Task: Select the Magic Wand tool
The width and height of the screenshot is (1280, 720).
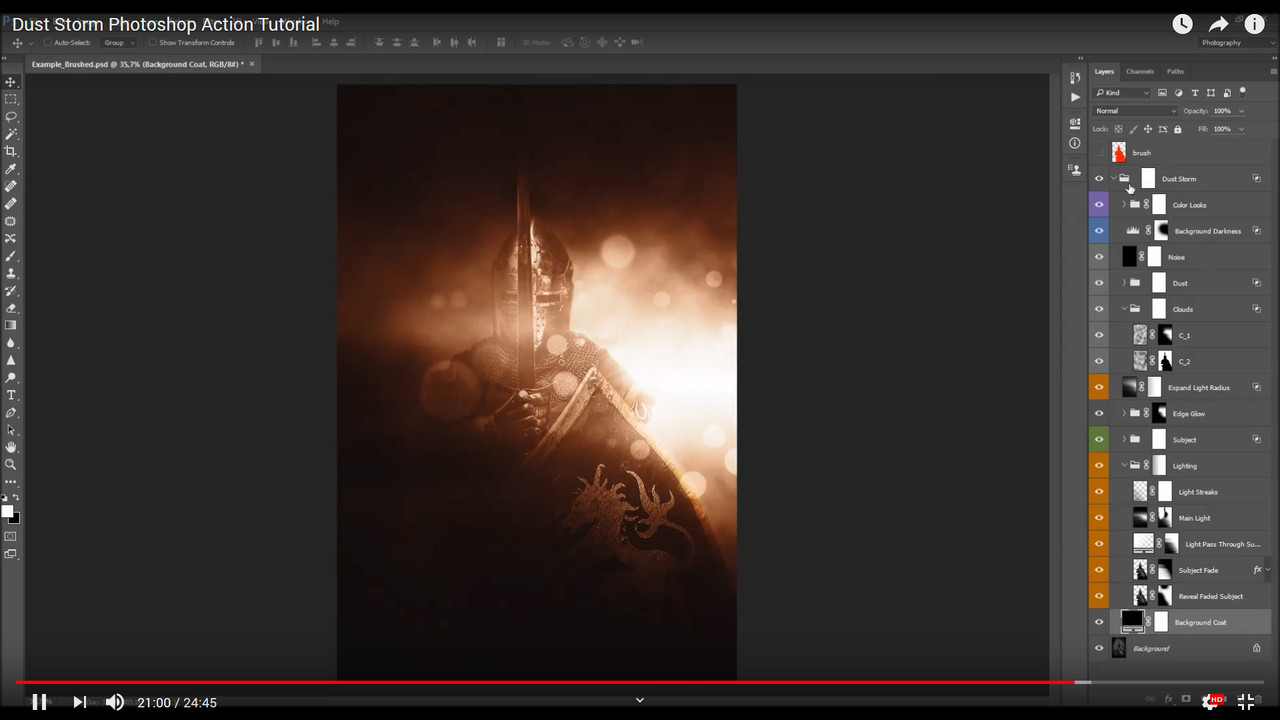Action: click(11, 134)
